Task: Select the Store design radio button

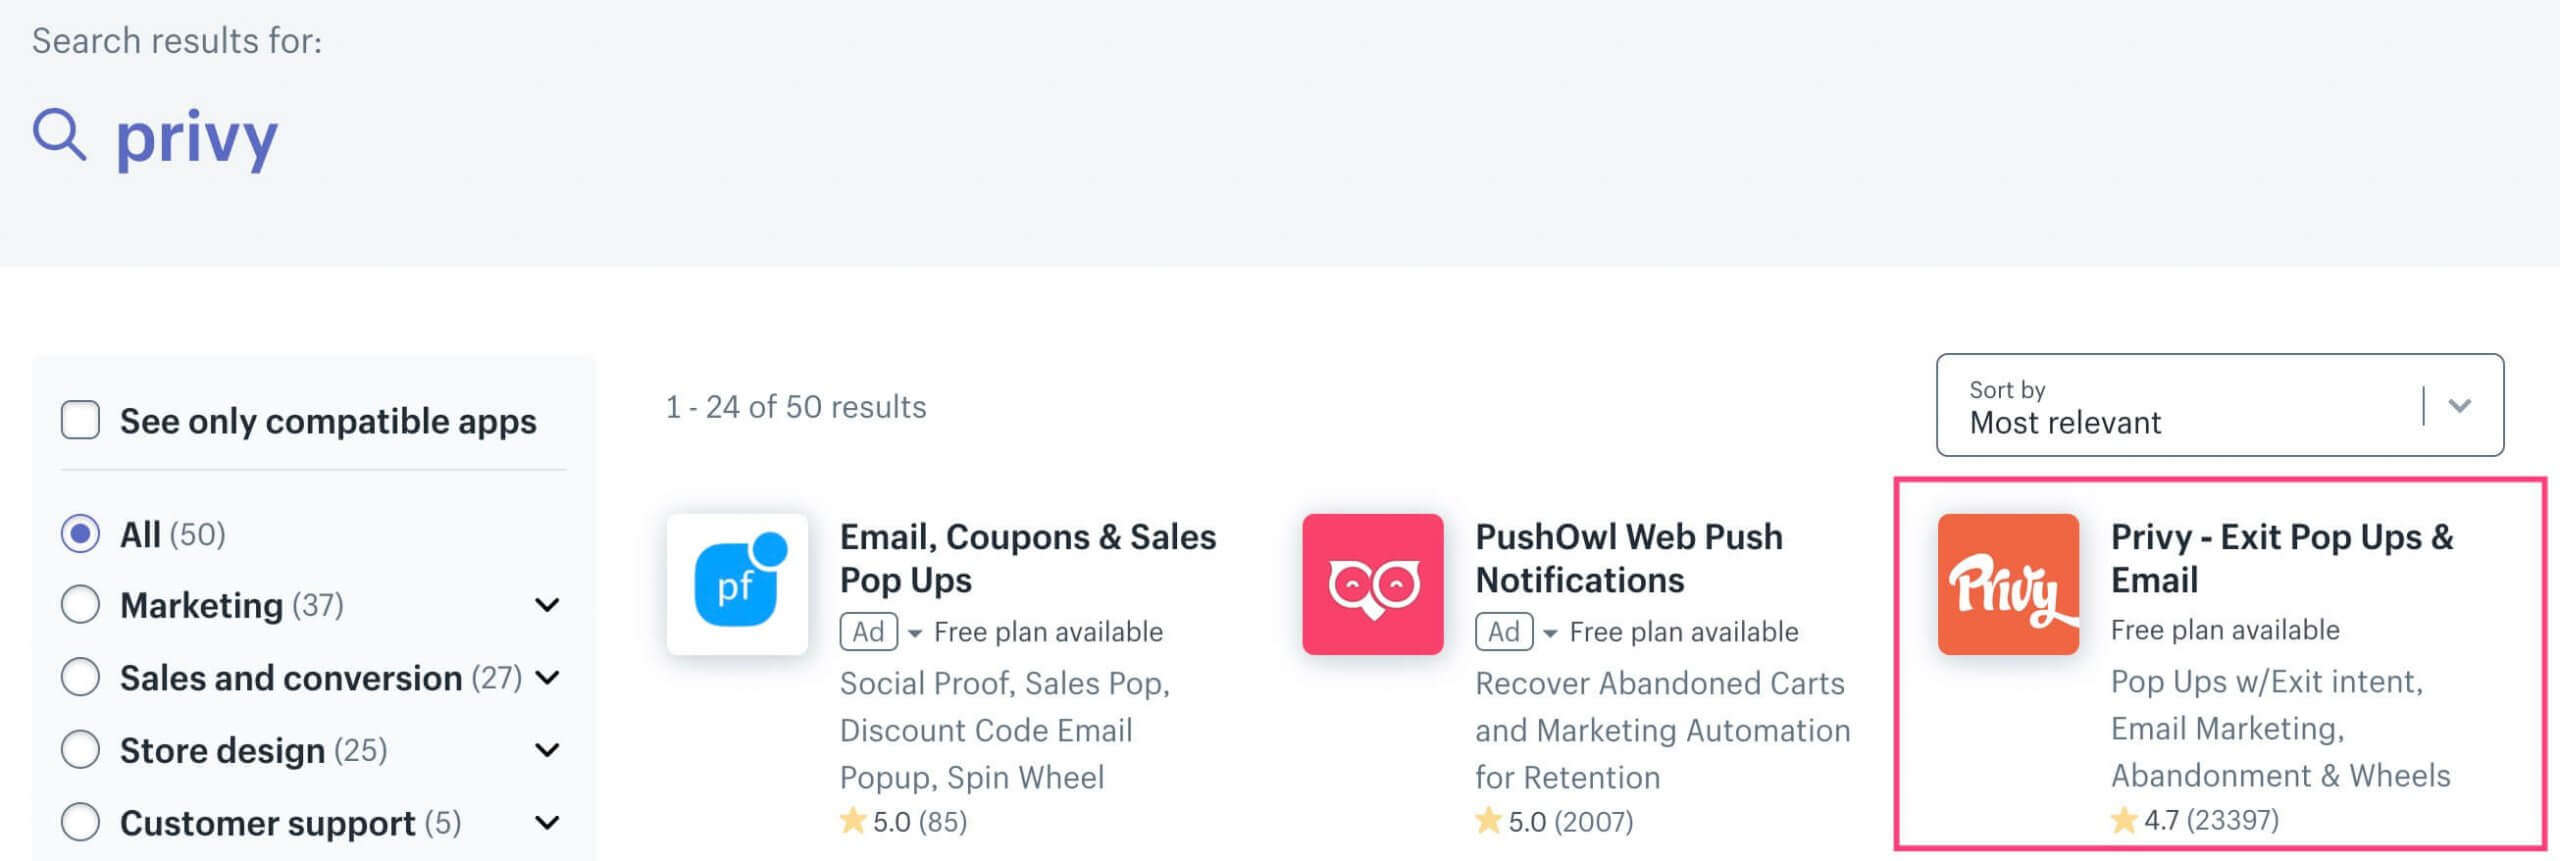Action: [80, 750]
